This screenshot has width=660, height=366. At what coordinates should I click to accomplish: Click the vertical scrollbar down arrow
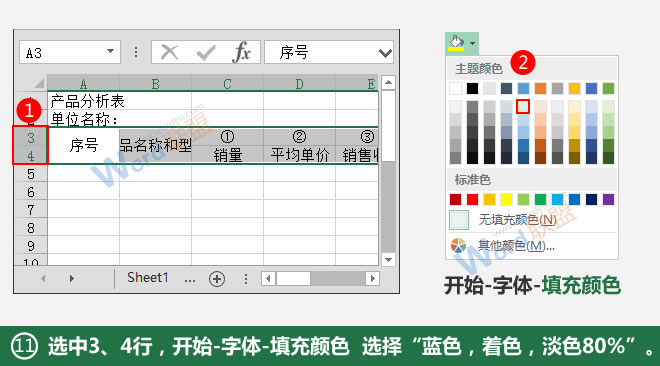tap(388, 260)
